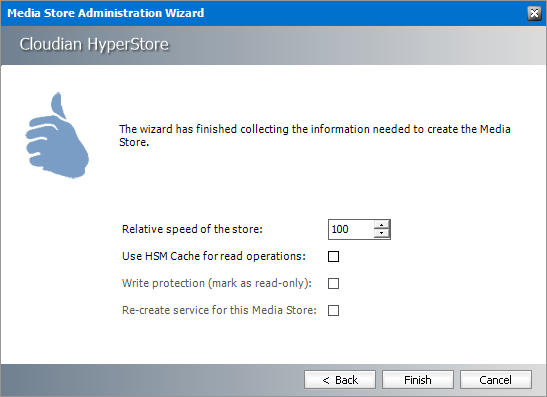Click the thumbs-up wizard icon
The height and width of the screenshot is (397, 547).
pos(57,135)
